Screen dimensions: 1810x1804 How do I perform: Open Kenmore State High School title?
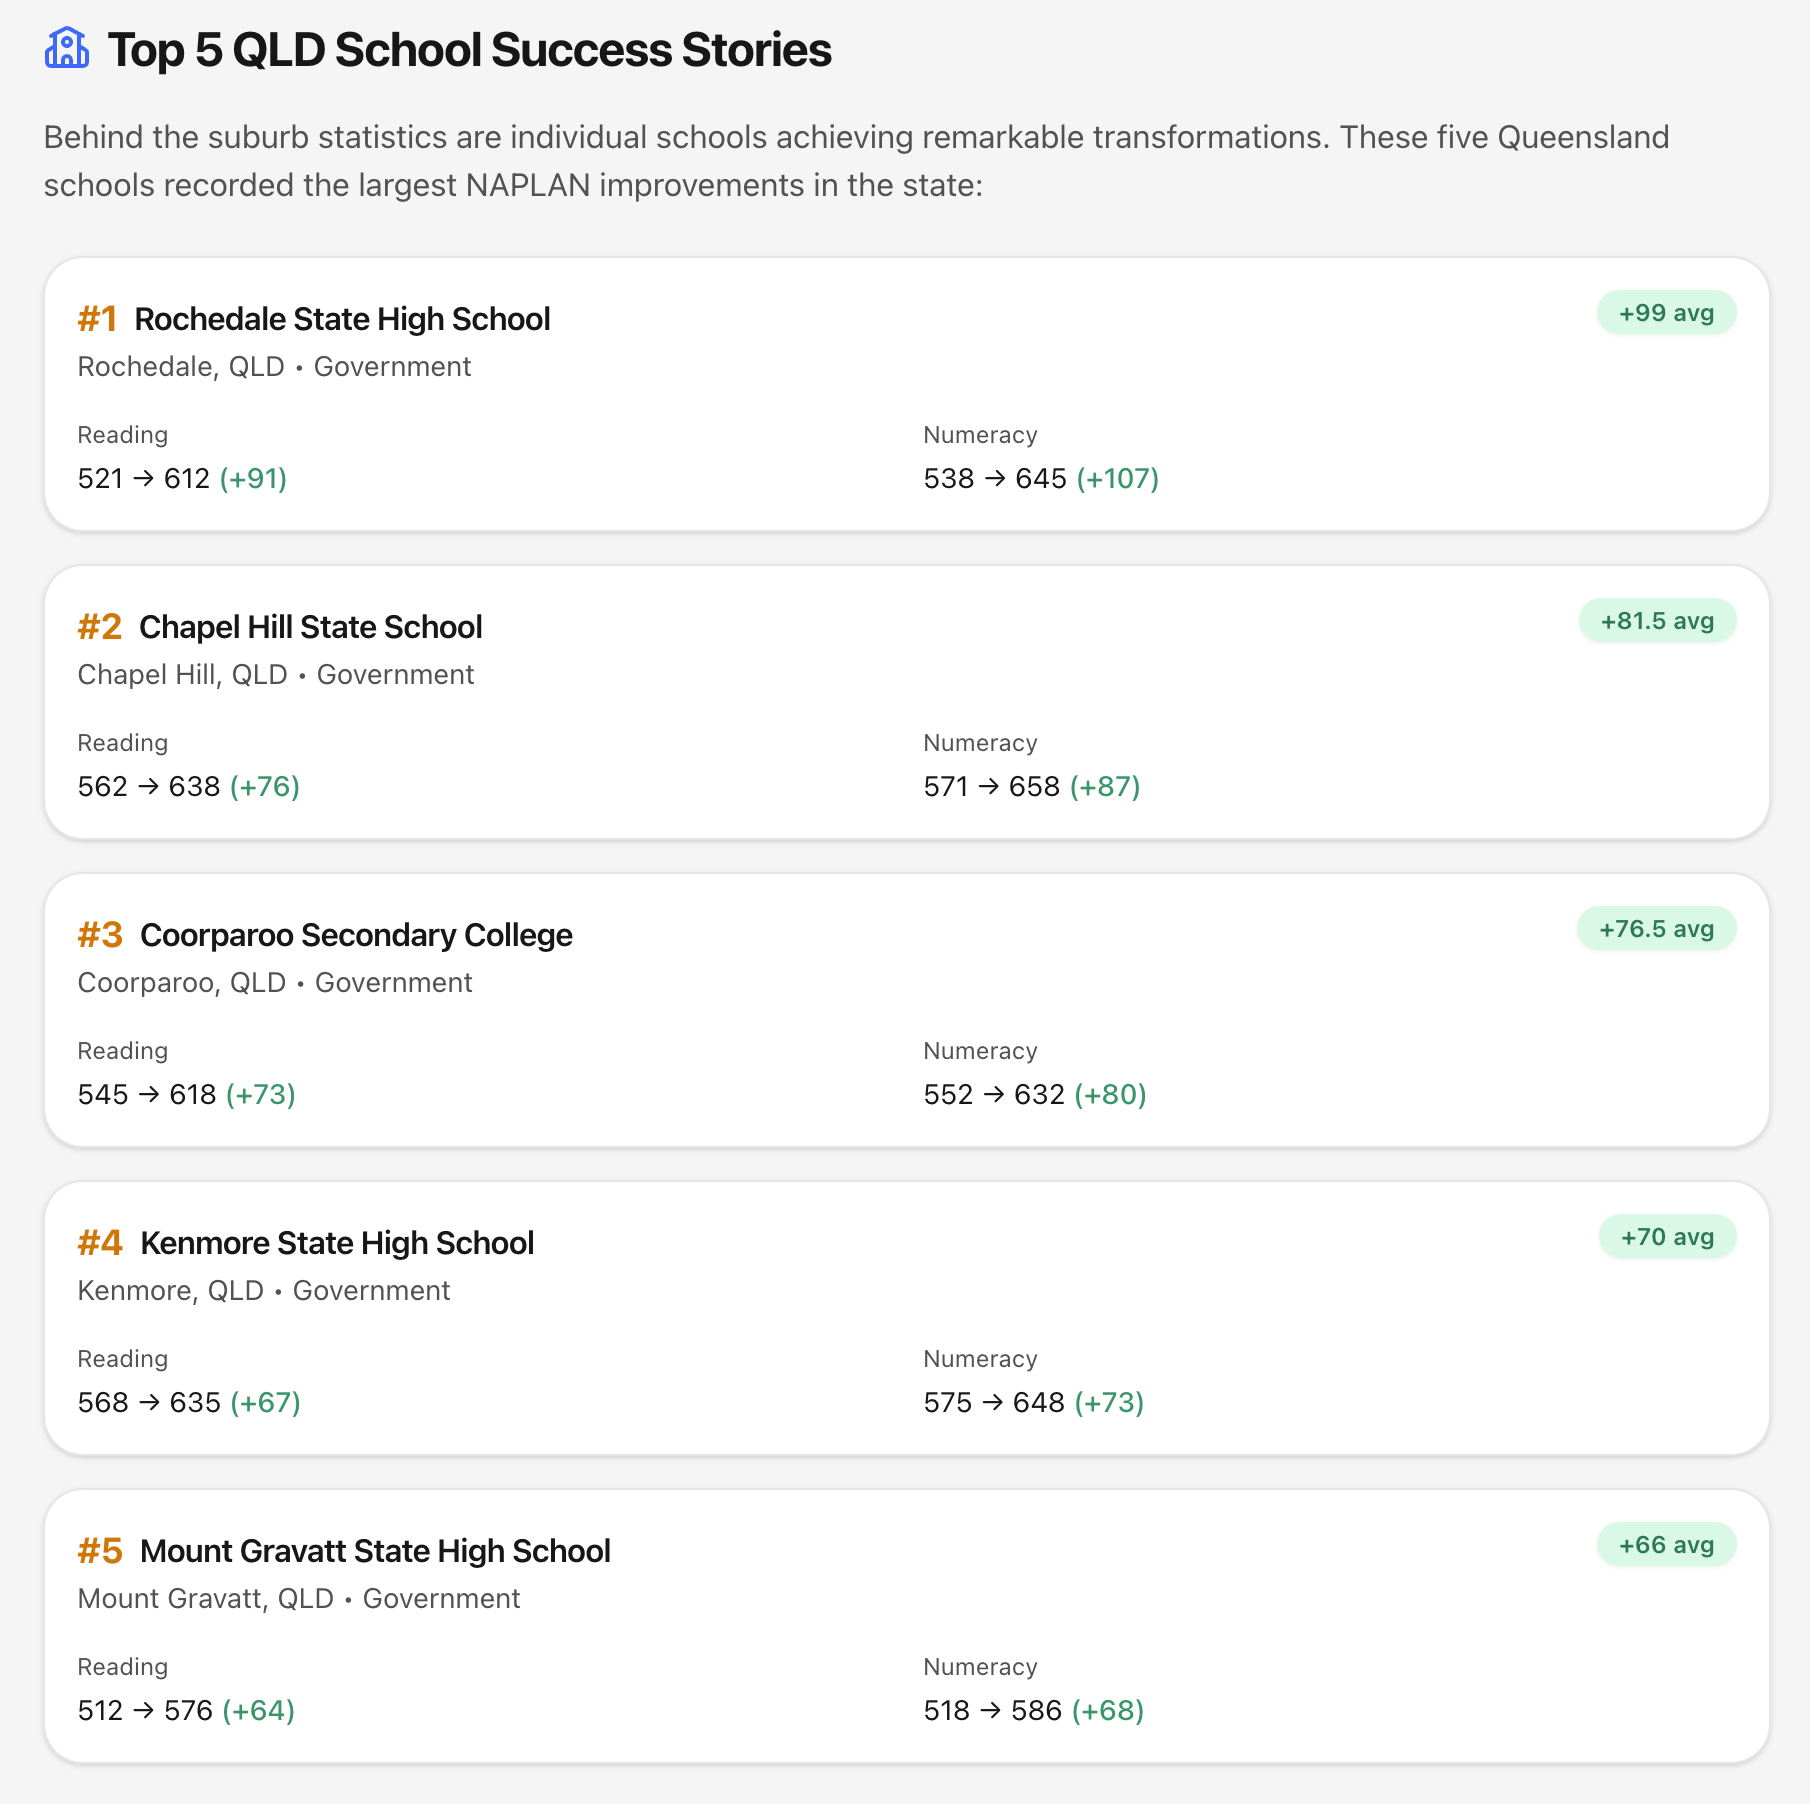(x=337, y=1243)
